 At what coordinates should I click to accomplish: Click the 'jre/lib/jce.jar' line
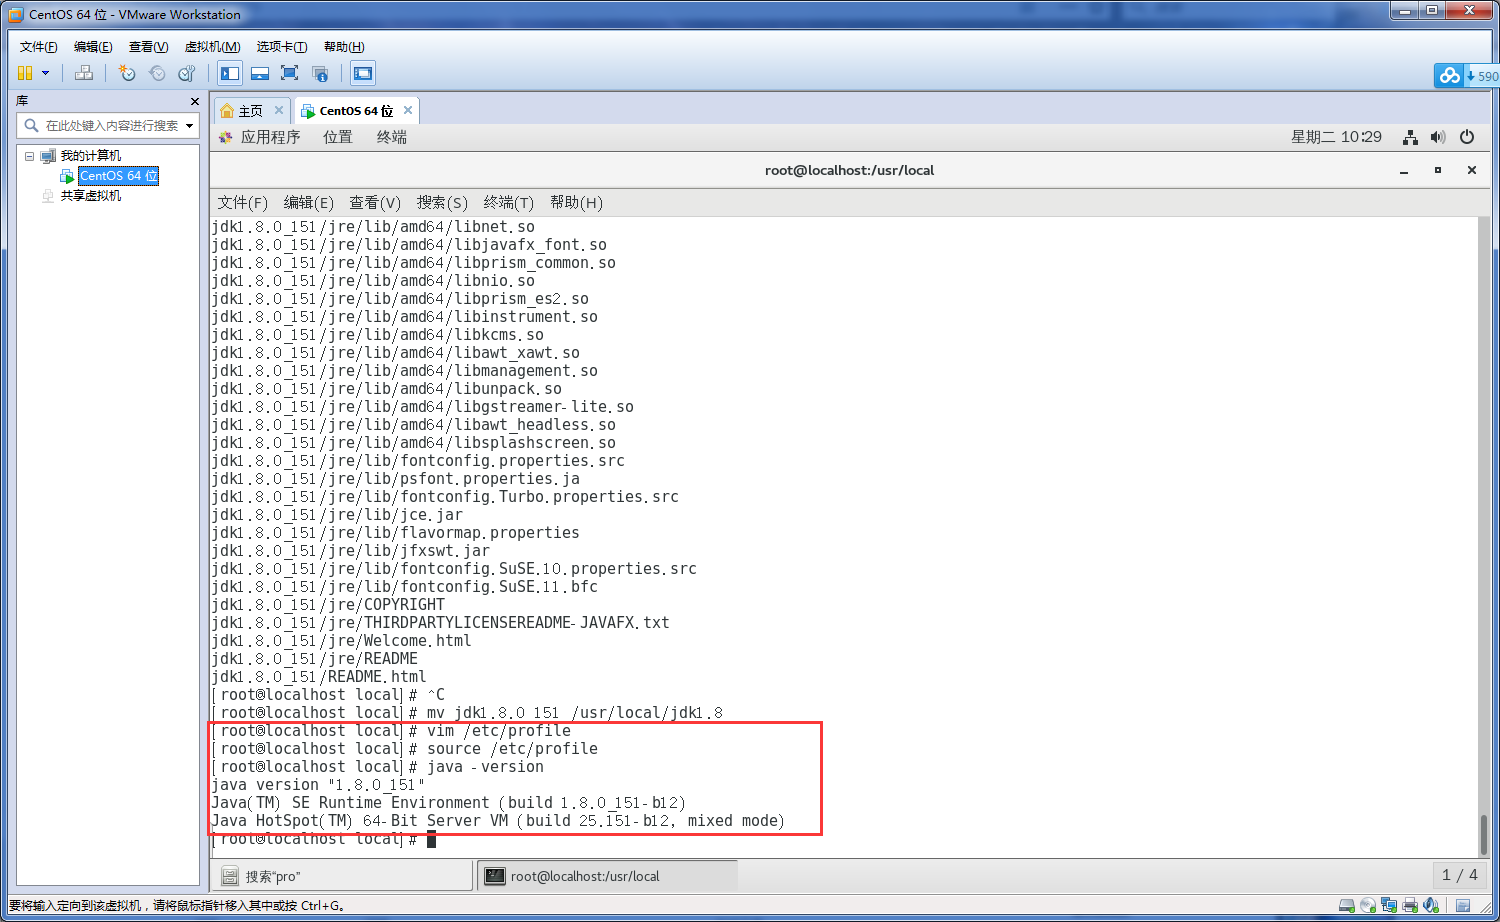pyautogui.click(x=337, y=515)
